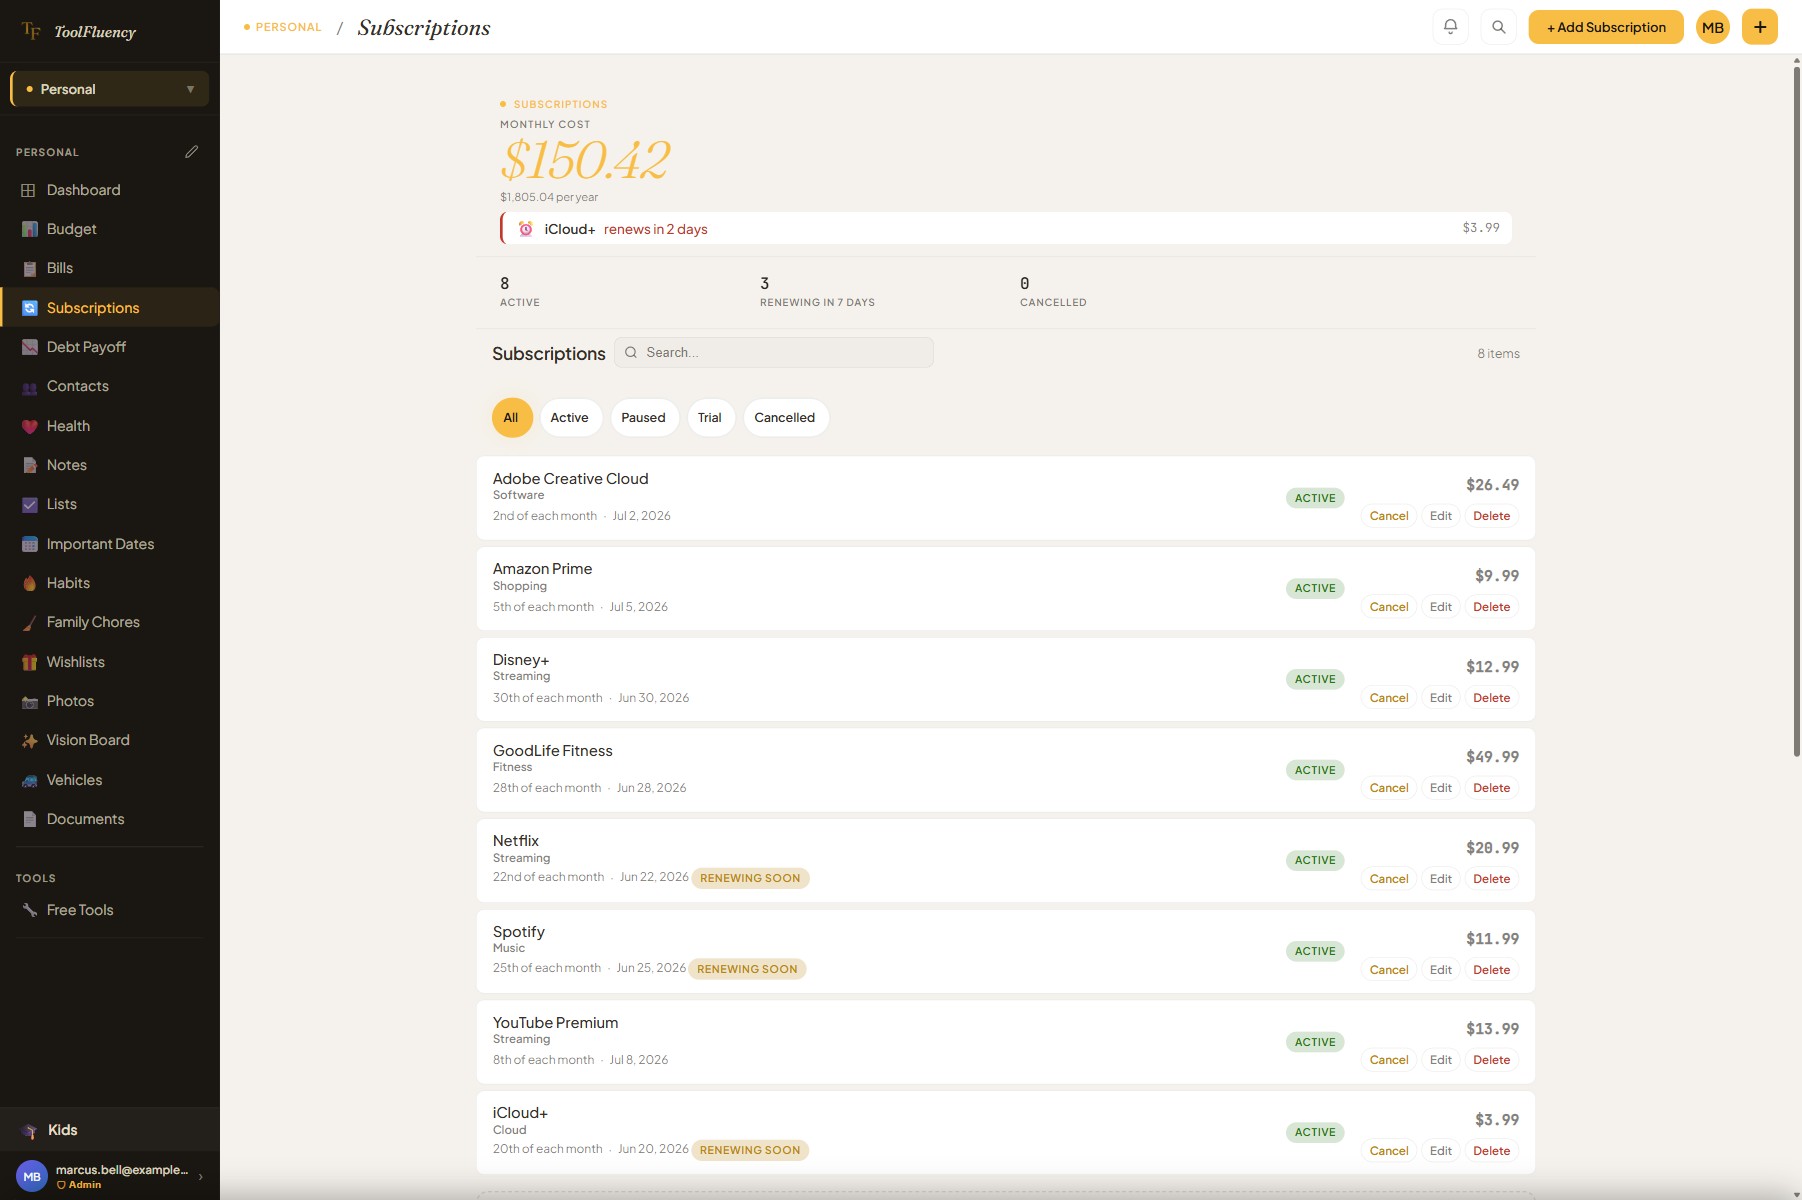The width and height of the screenshot is (1802, 1200).
Task: Click the YouTube Premium title
Action: tap(555, 1023)
